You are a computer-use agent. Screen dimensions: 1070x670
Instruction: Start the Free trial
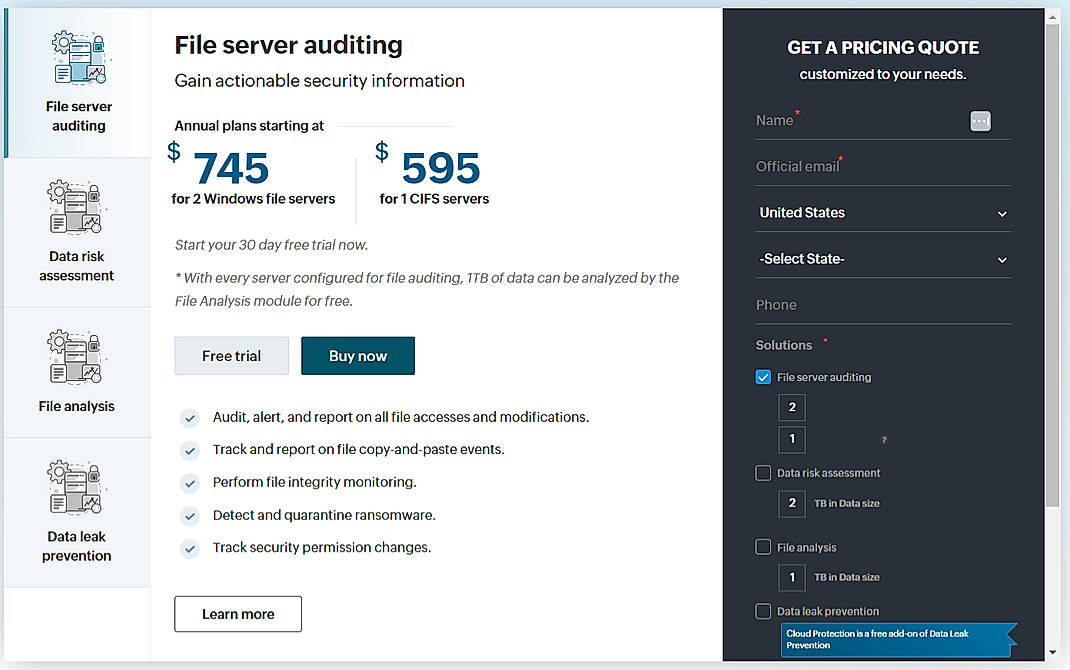click(231, 355)
